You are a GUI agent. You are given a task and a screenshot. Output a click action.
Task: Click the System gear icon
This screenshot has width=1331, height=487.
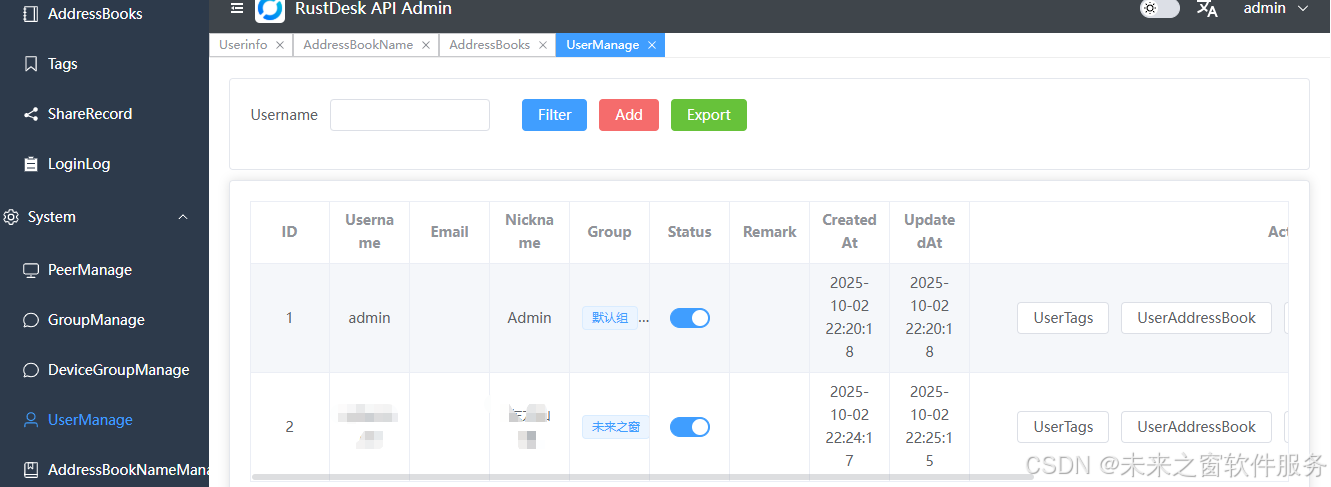(11, 217)
